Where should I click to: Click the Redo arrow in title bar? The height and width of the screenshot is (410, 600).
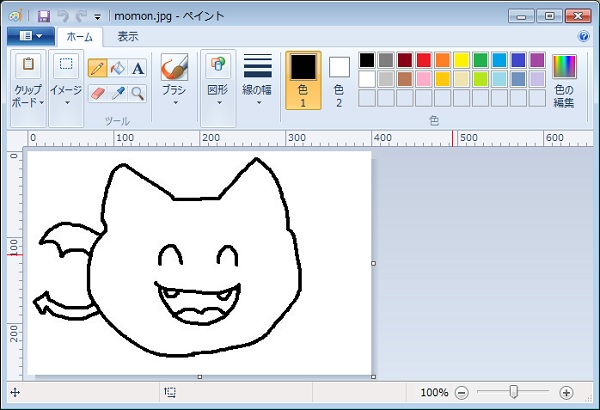coord(81,16)
